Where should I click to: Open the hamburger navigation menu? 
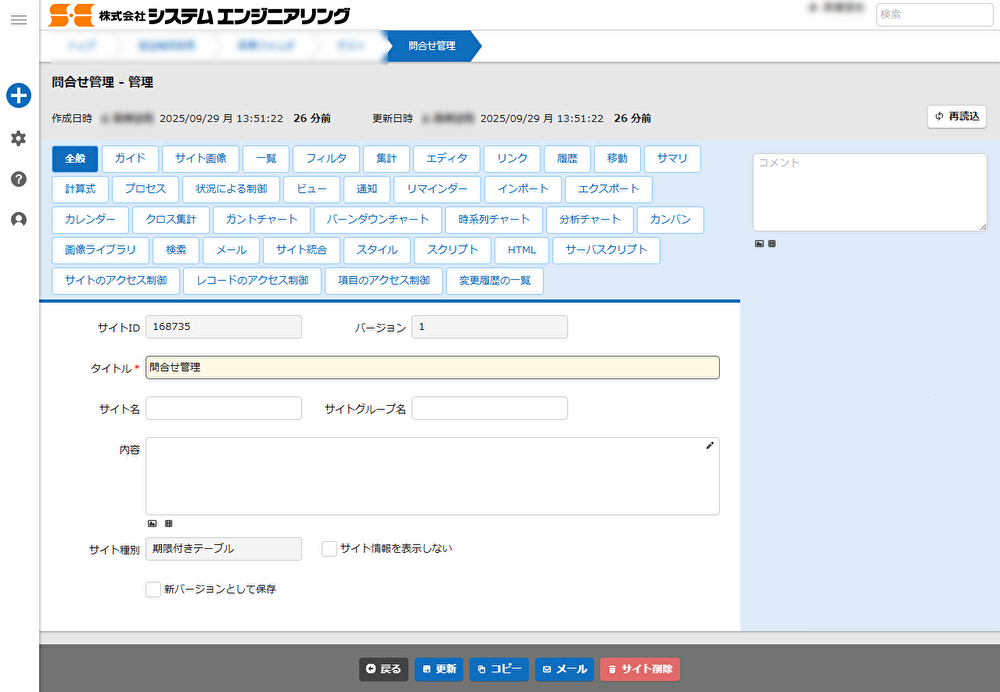click(x=18, y=20)
